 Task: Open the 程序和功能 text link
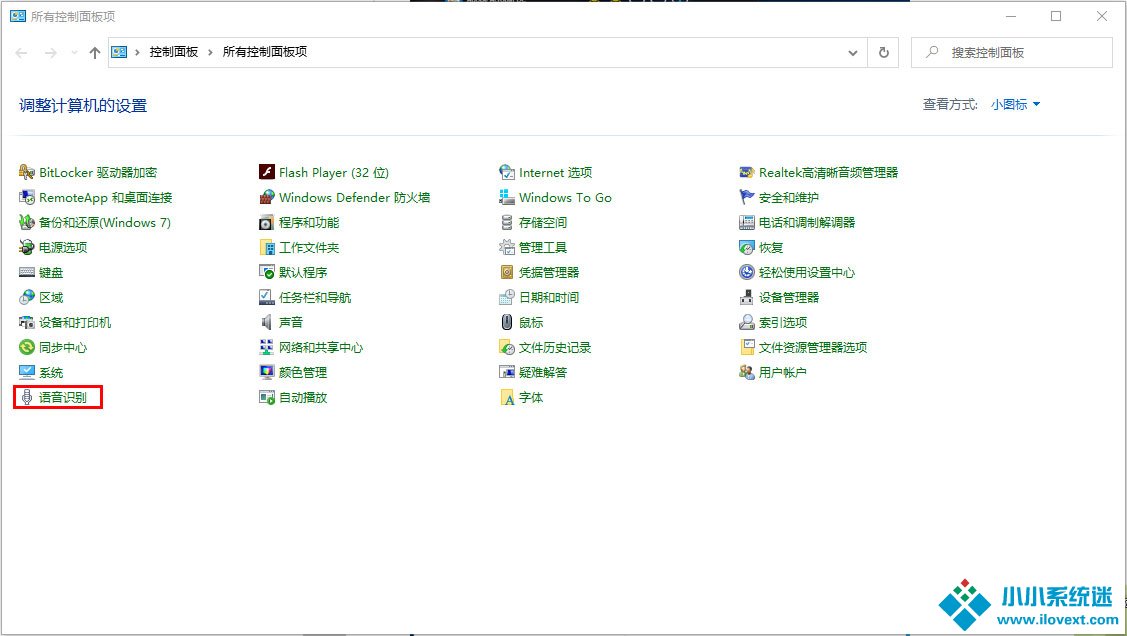tap(309, 223)
